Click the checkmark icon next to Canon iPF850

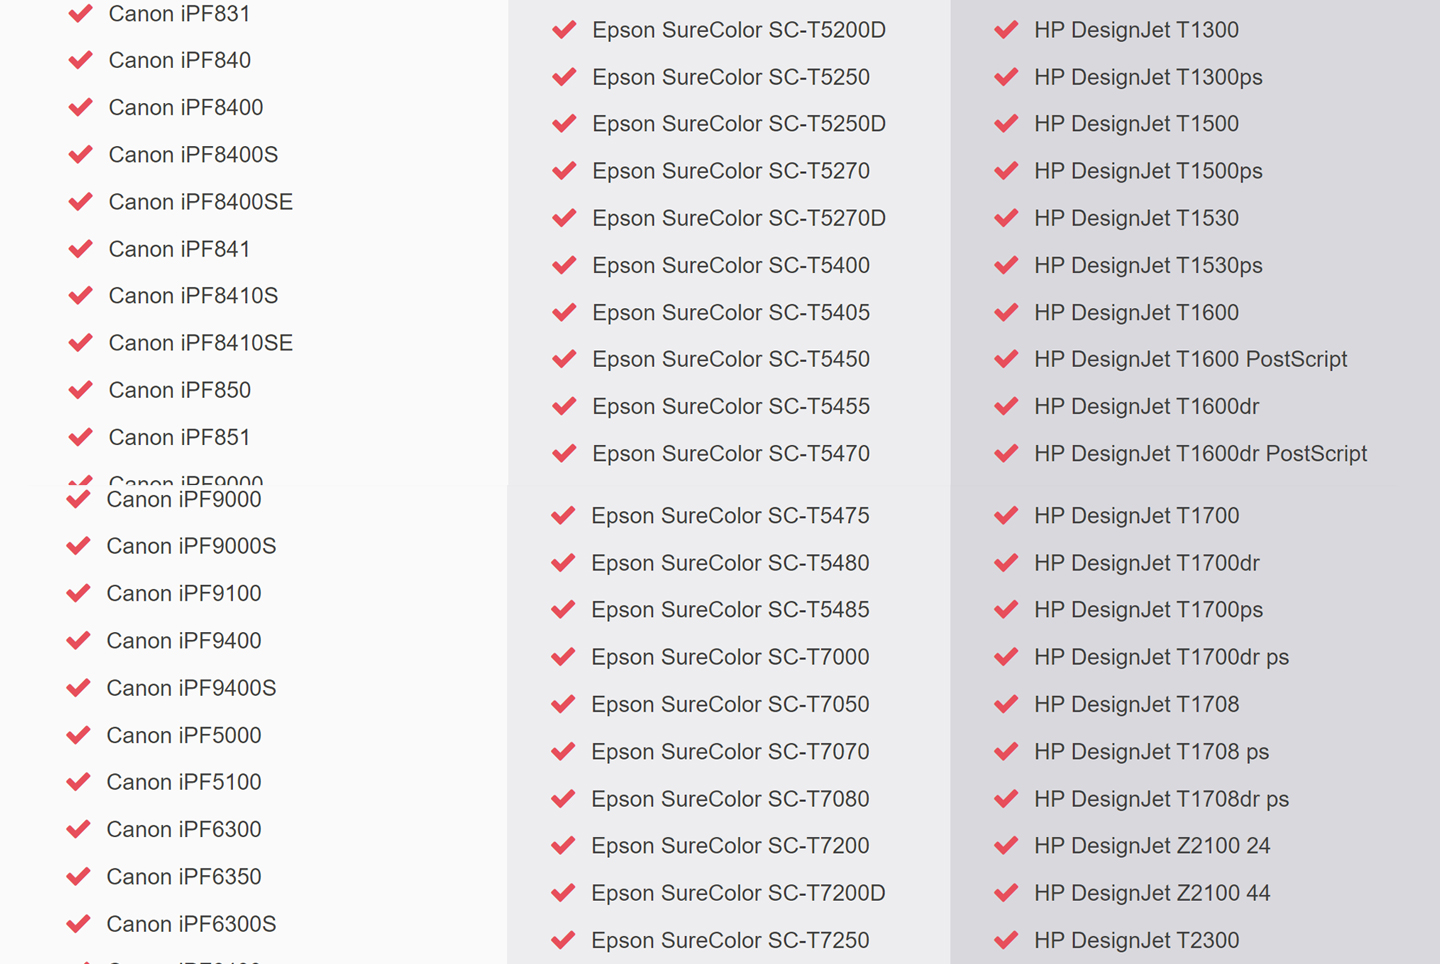tap(80, 390)
